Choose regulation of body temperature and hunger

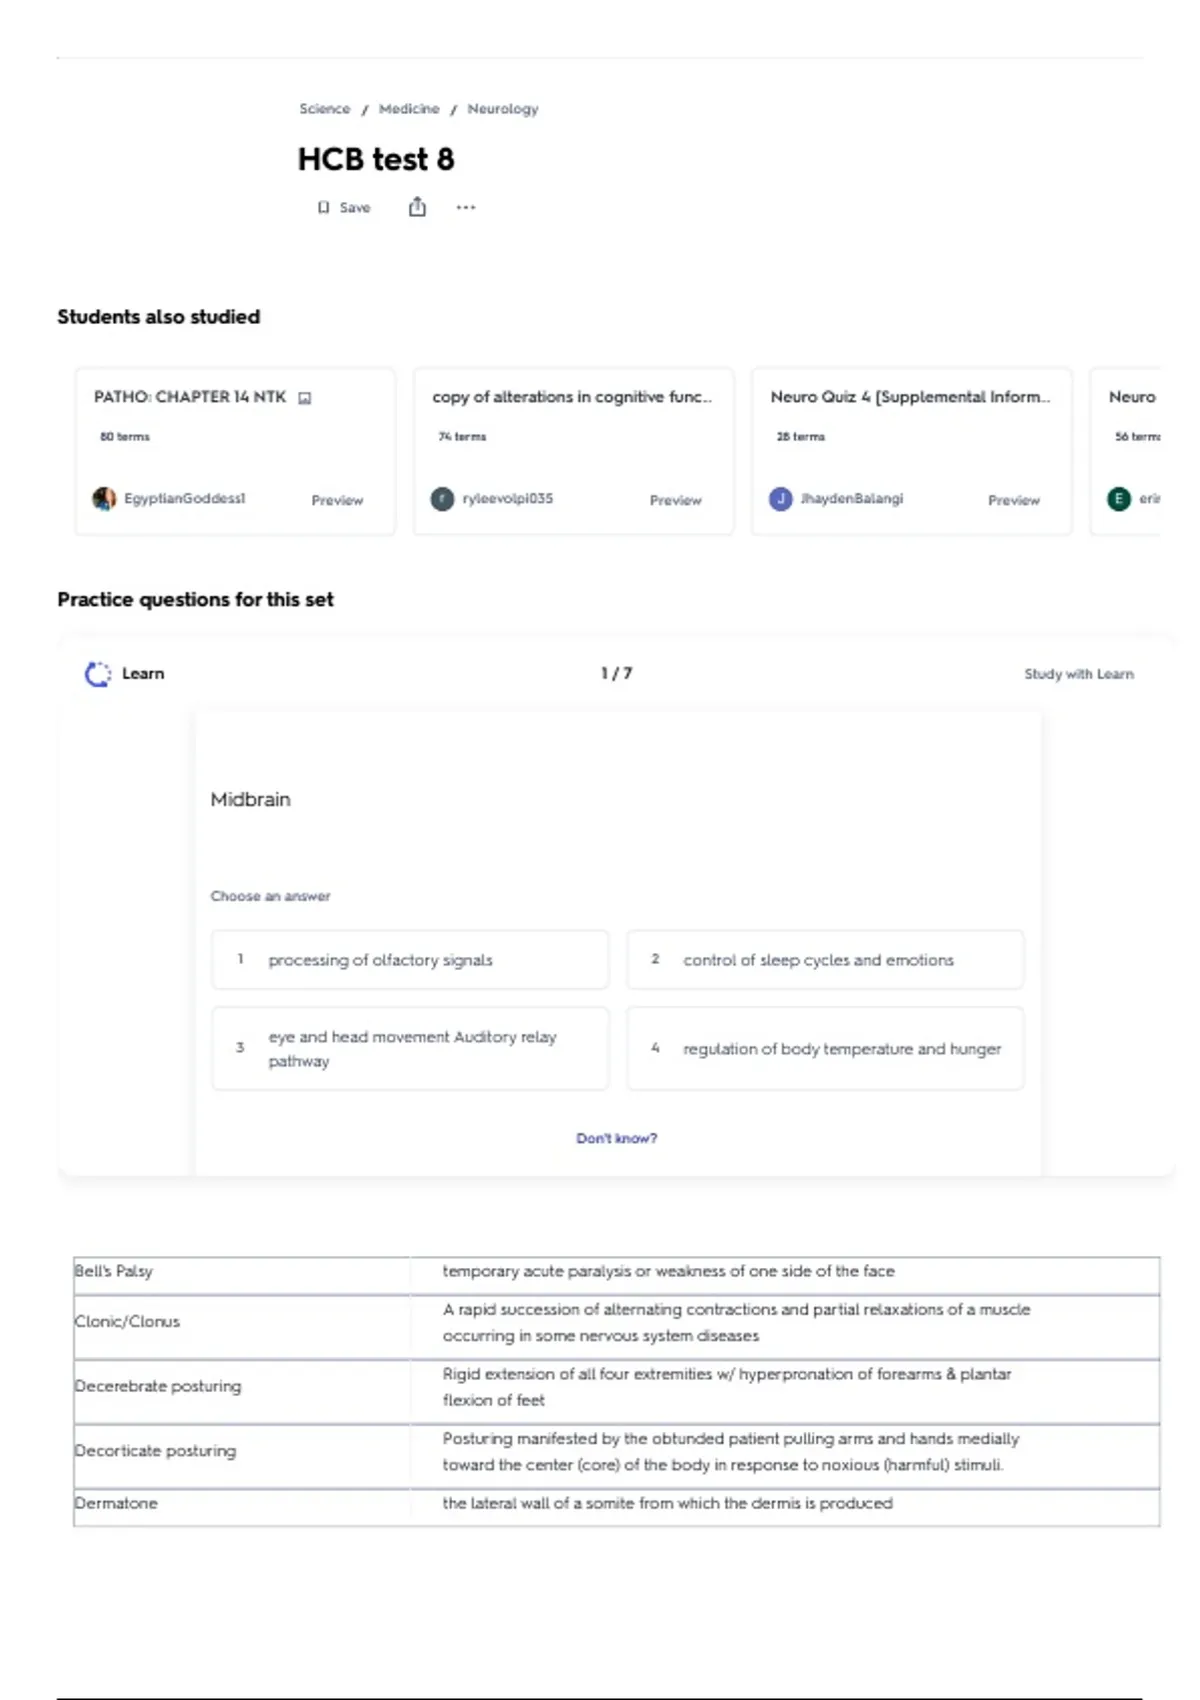click(x=825, y=1049)
